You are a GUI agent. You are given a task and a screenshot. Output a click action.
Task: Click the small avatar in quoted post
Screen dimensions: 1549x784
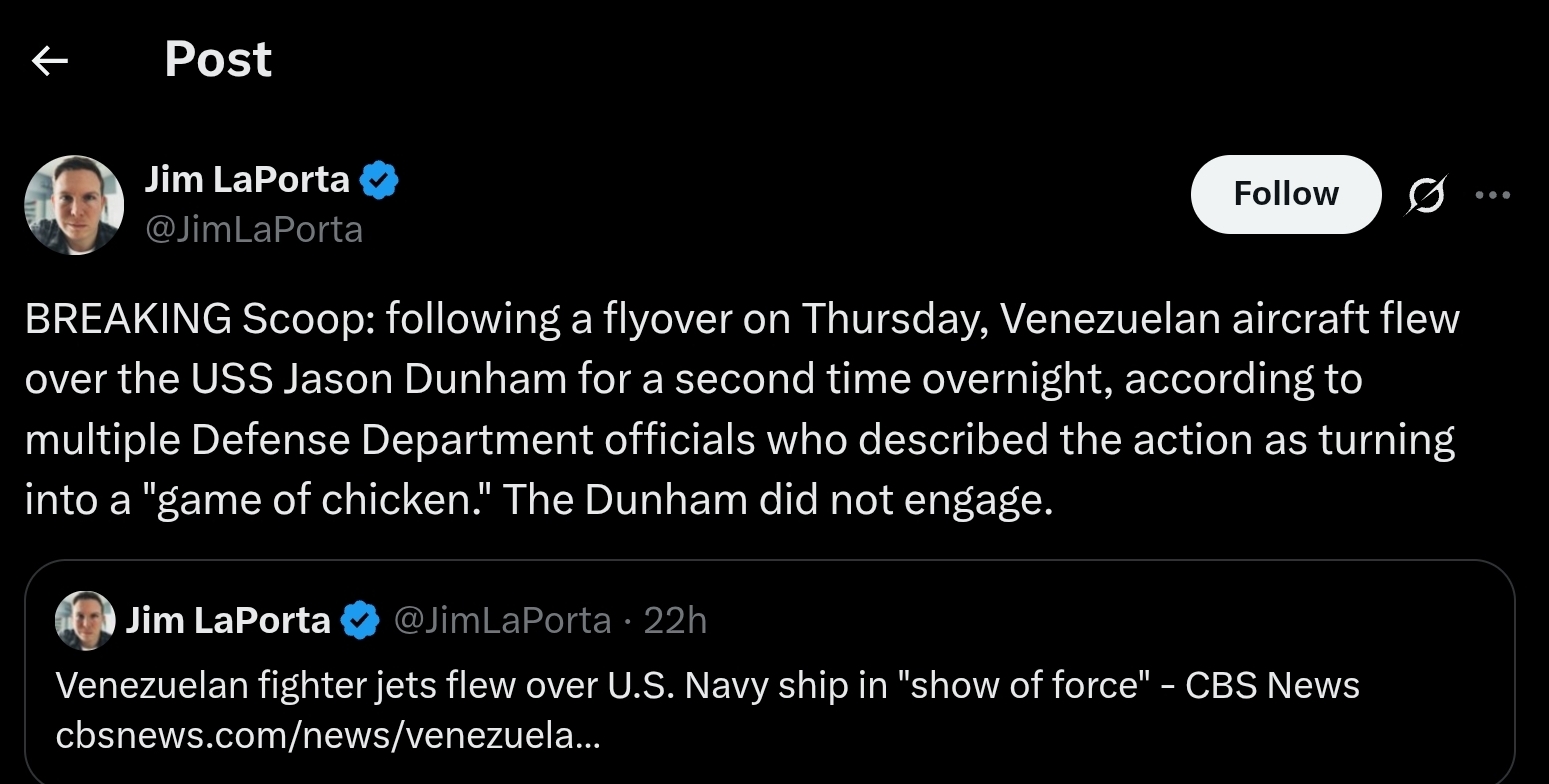(84, 620)
